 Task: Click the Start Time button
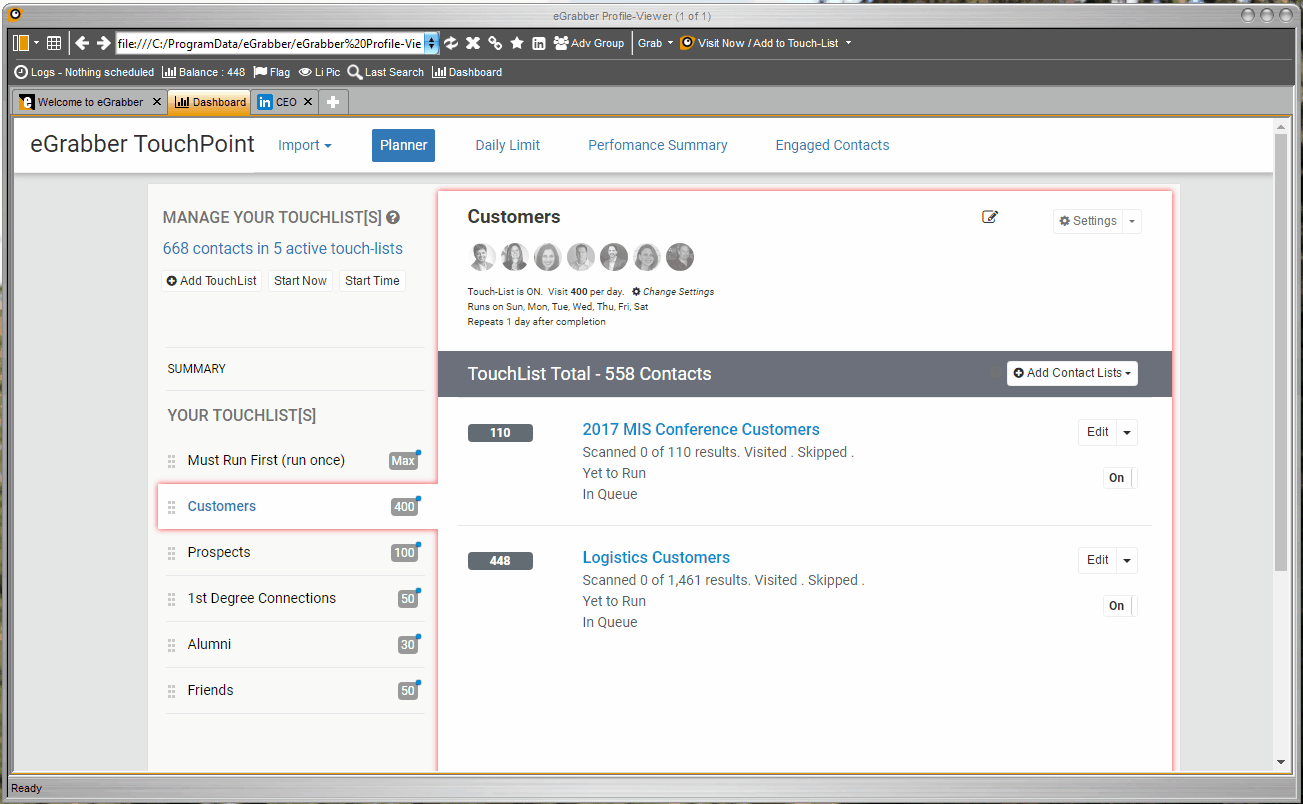coord(372,281)
